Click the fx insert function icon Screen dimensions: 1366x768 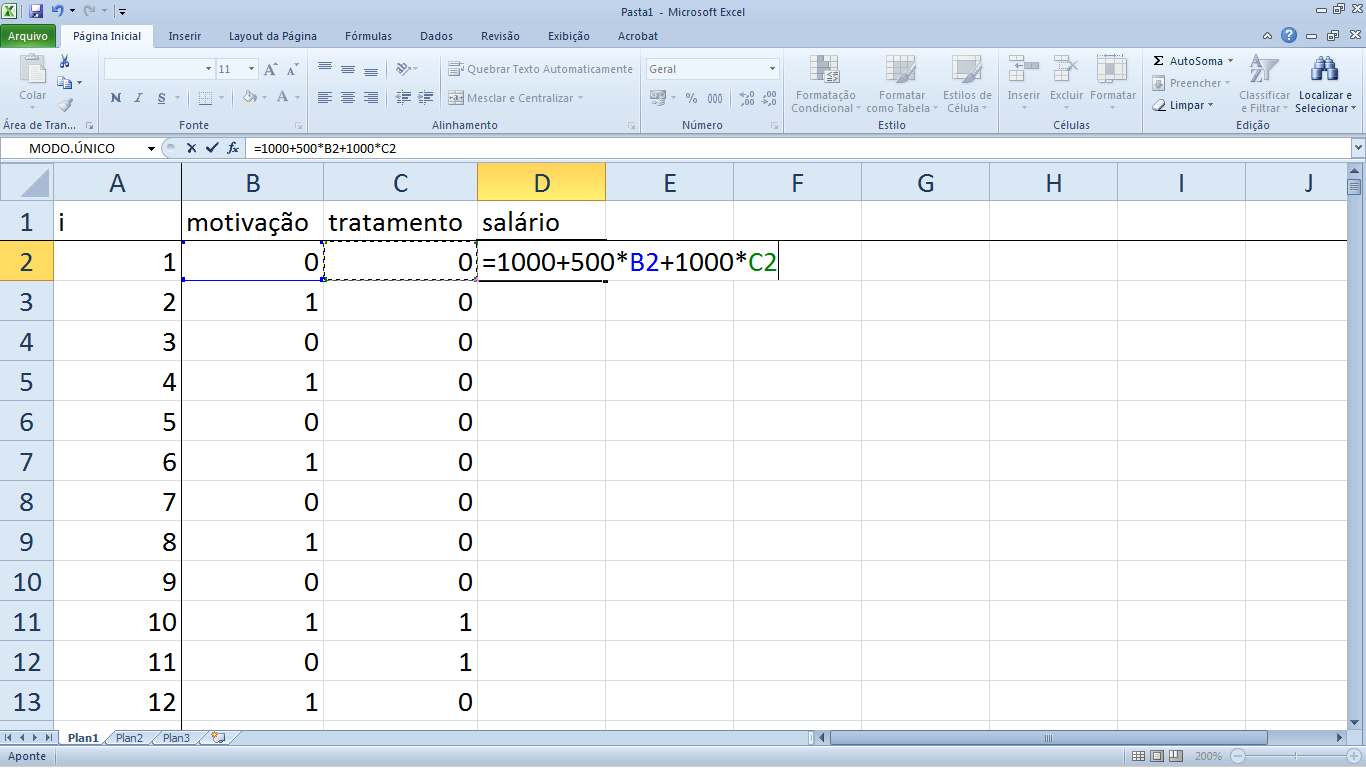pos(233,148)
